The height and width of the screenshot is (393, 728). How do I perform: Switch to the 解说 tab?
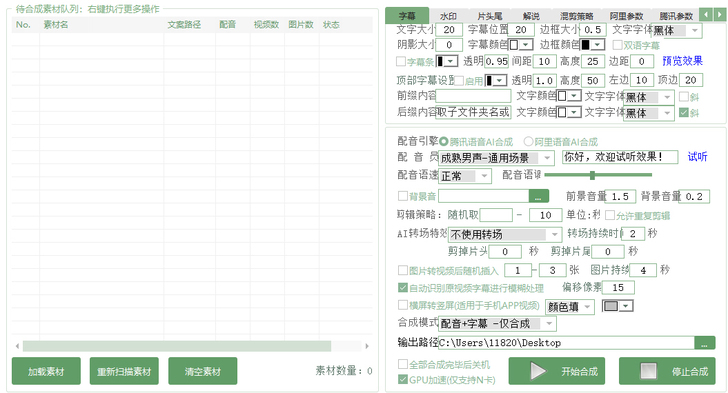[531, 16]
